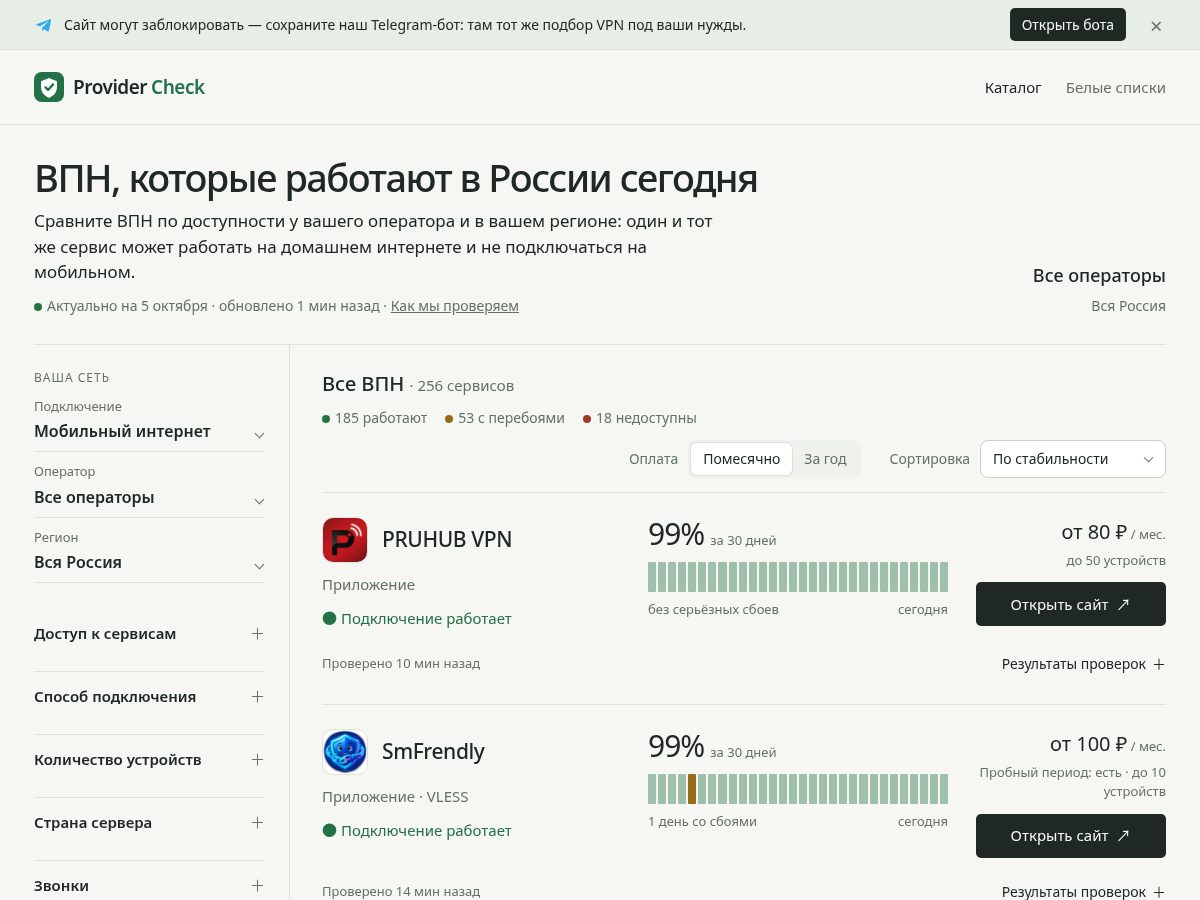Open the Подключение dropdown Мобильный интернет
Screen dimensions: 1200x900
click(150, 432)
